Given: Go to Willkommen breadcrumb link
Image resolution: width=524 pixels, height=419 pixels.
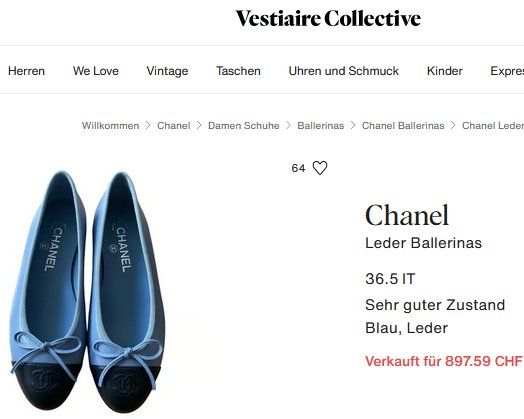Looking at the screenshot, I should pyautogui.click(x=111, y=126).
